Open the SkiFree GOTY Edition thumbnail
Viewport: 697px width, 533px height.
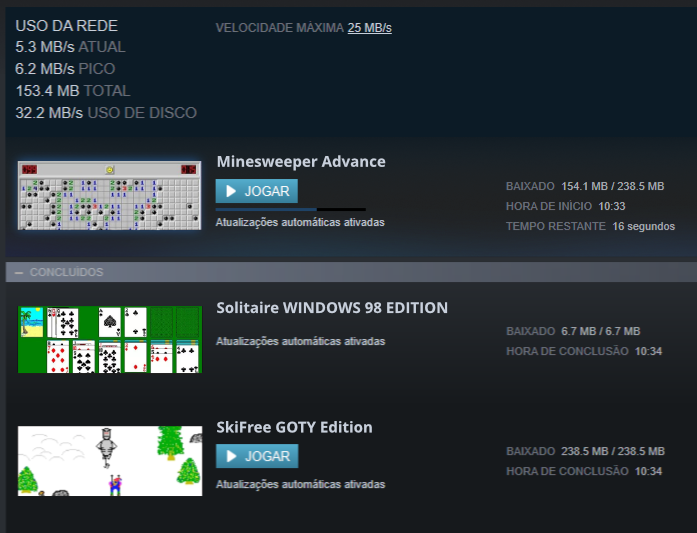point(110,461)
